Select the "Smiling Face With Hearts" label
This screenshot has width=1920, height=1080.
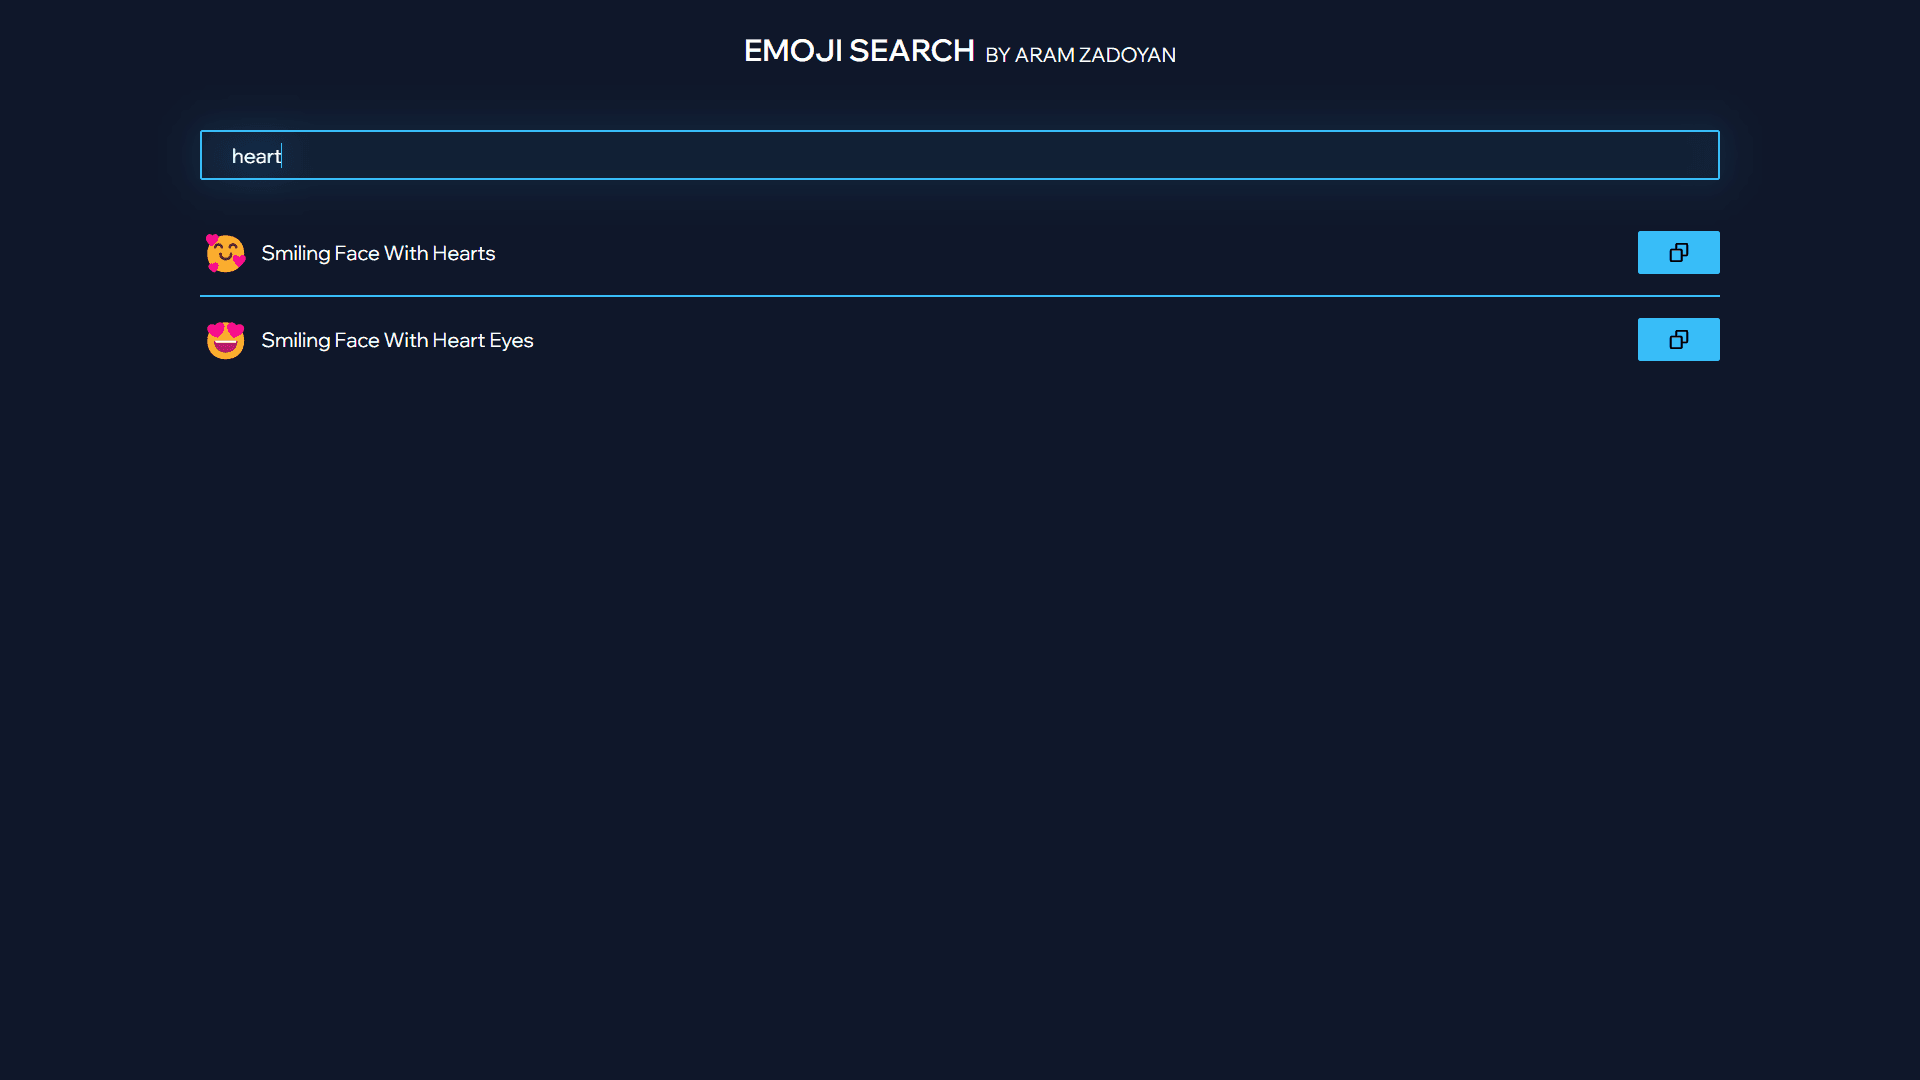pos(378,254)
